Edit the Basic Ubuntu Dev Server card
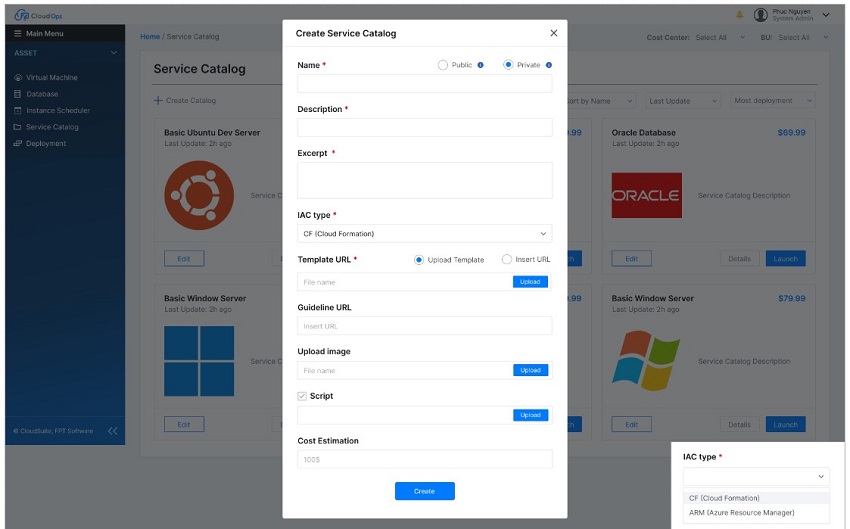Viewport: 850px width, 529px height. [x=184, y=259]
